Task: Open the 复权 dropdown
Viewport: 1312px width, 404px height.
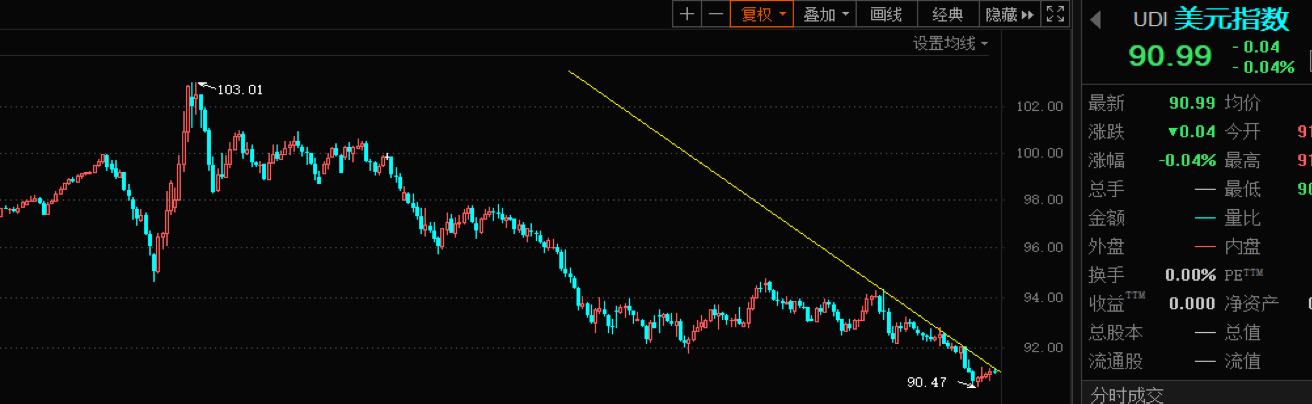Action: point(762,14)
